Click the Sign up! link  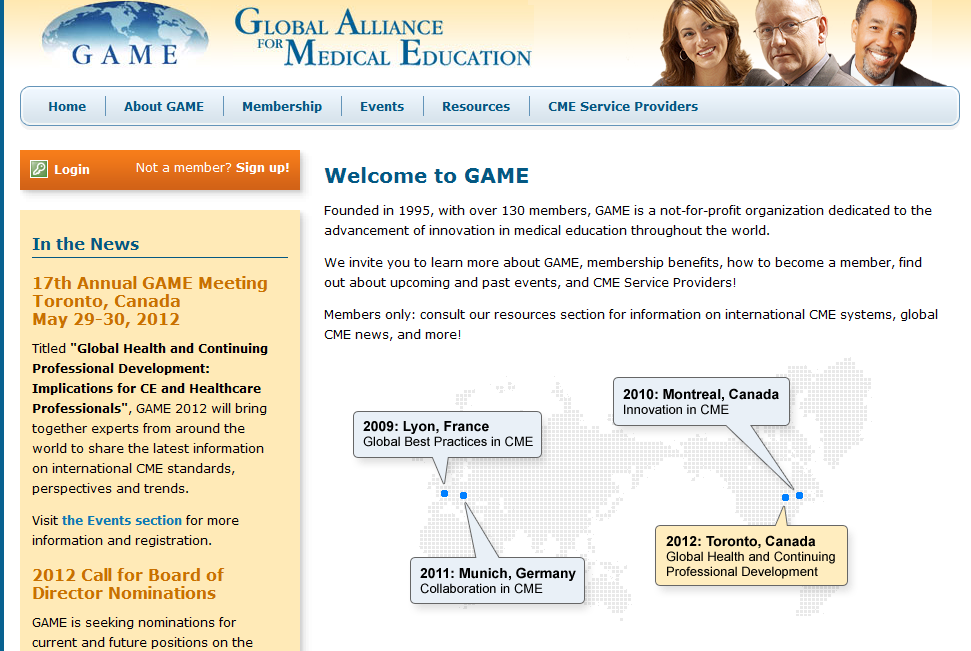pos(263,168)
